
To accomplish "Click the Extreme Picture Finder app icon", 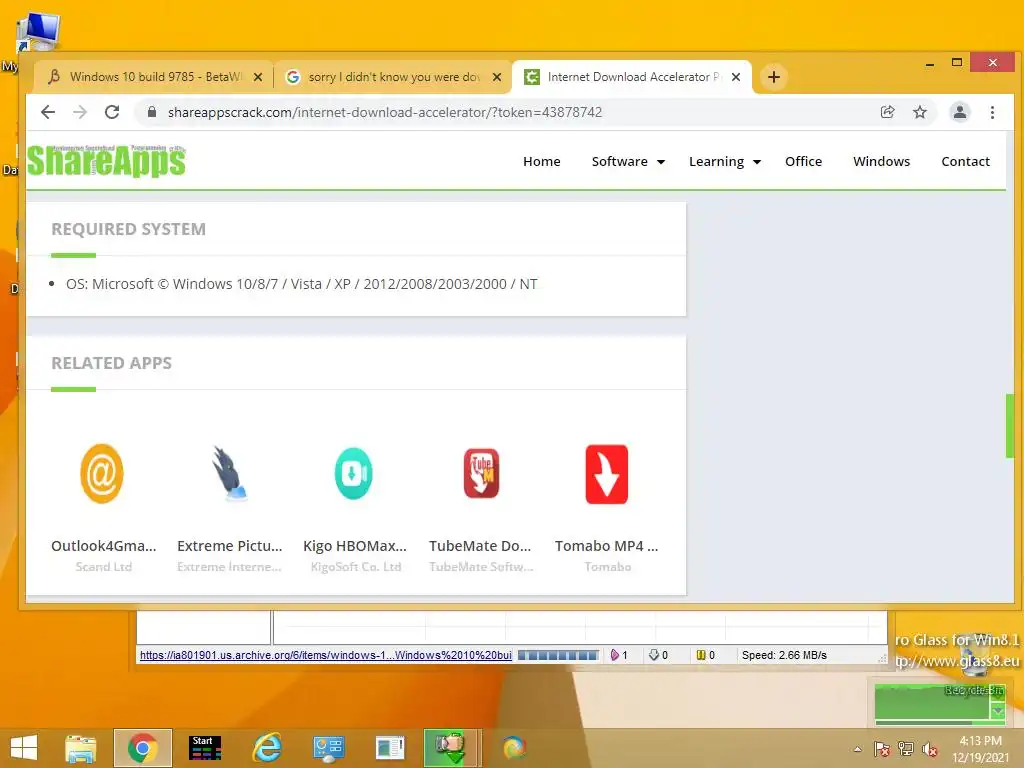I will click(229, 473).
